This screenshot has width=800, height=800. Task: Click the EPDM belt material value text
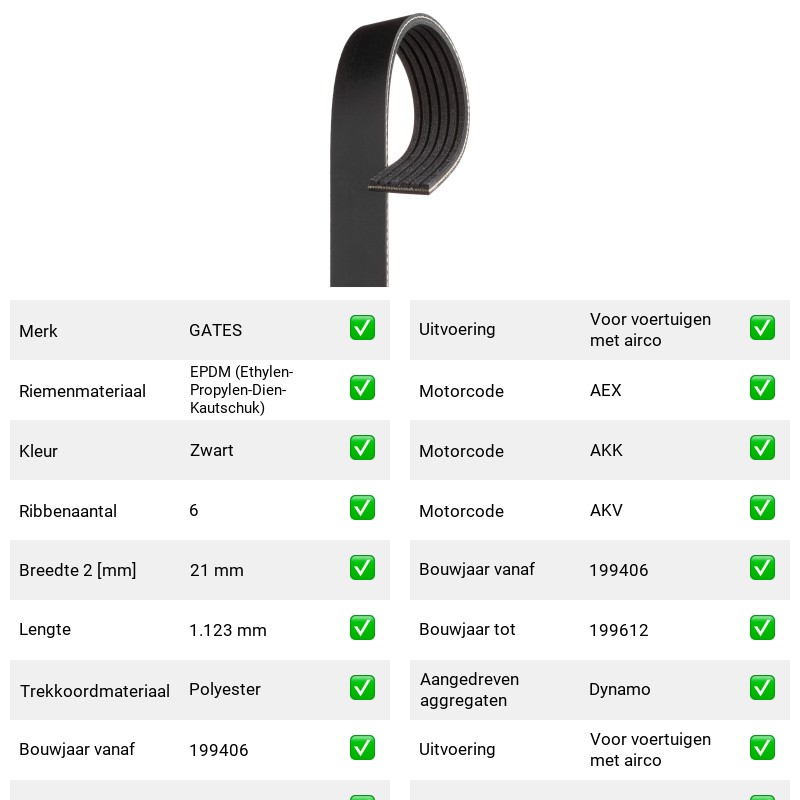coord(241,390)
